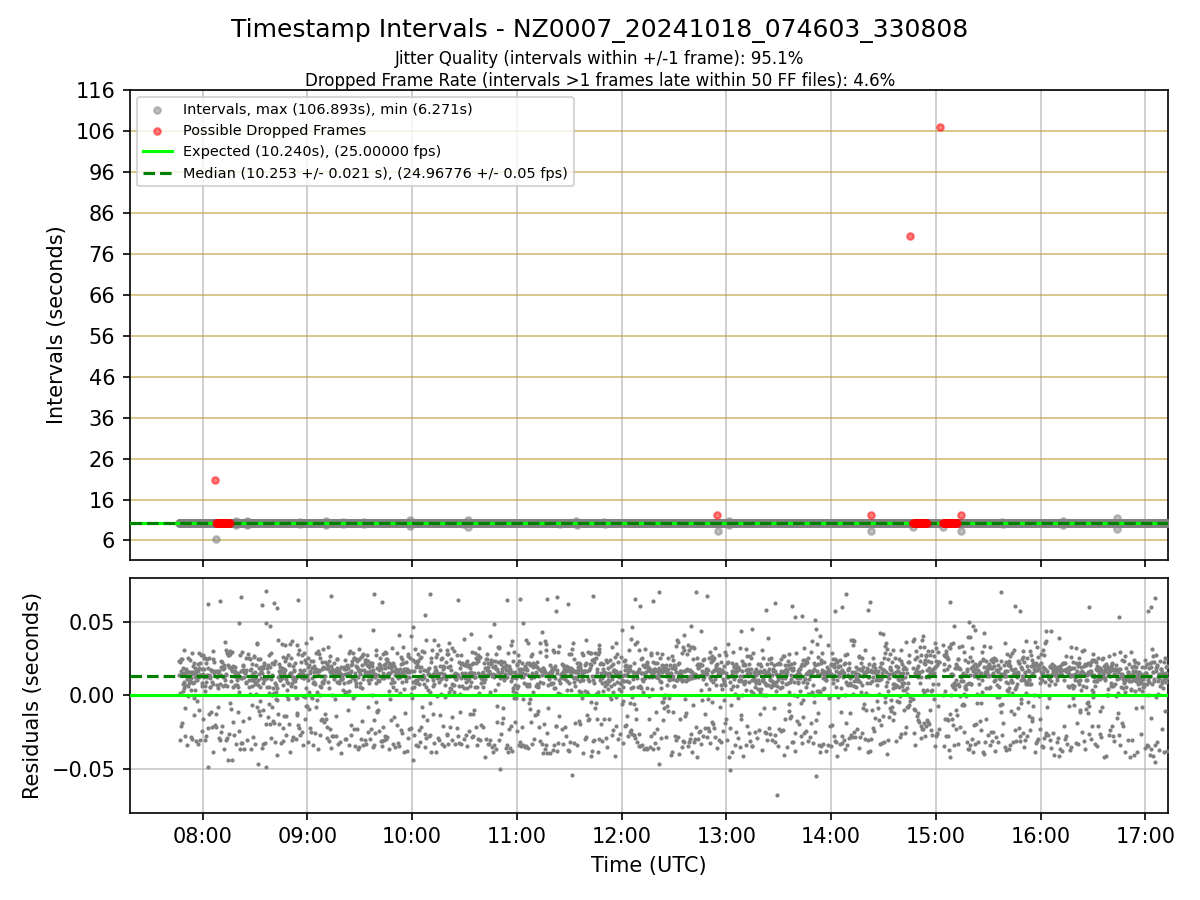1200x900 pixels.
Task: Click the Intervals (seconds) y-axis label
Action: click(x=56, y=325)
